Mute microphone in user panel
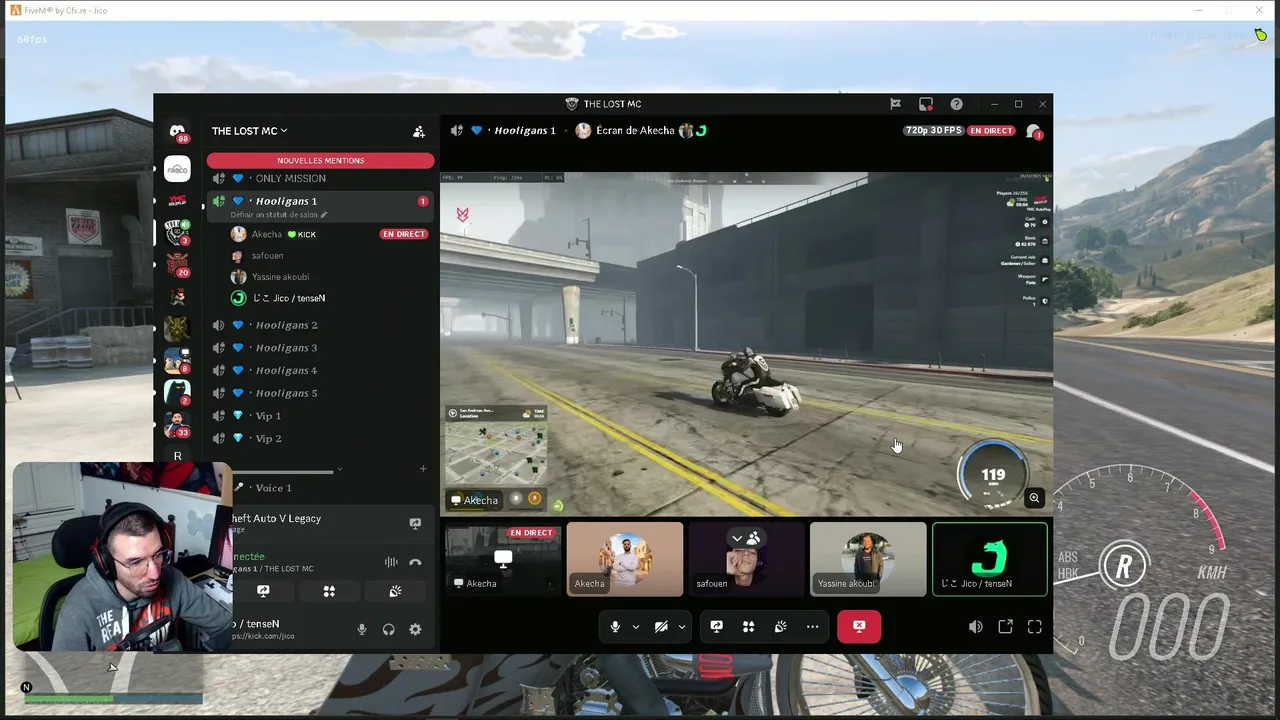Viewport: 1280px width, 720px height. coord(362,629)
